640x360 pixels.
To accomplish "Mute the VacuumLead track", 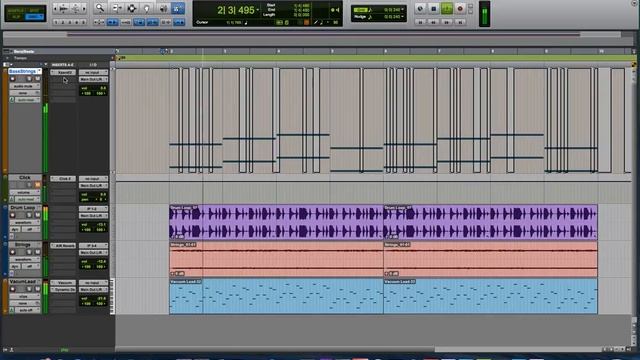I will click(38, 289).
